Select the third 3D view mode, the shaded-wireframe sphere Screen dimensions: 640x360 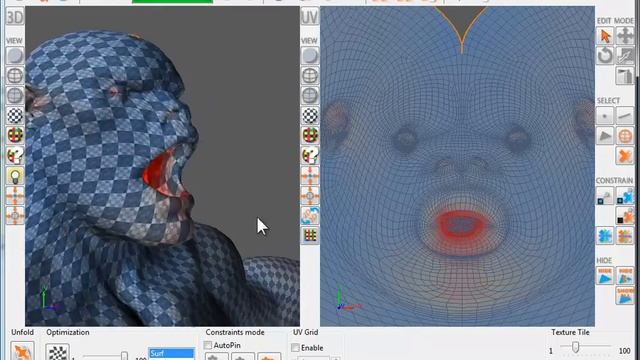tap(15, 96)
